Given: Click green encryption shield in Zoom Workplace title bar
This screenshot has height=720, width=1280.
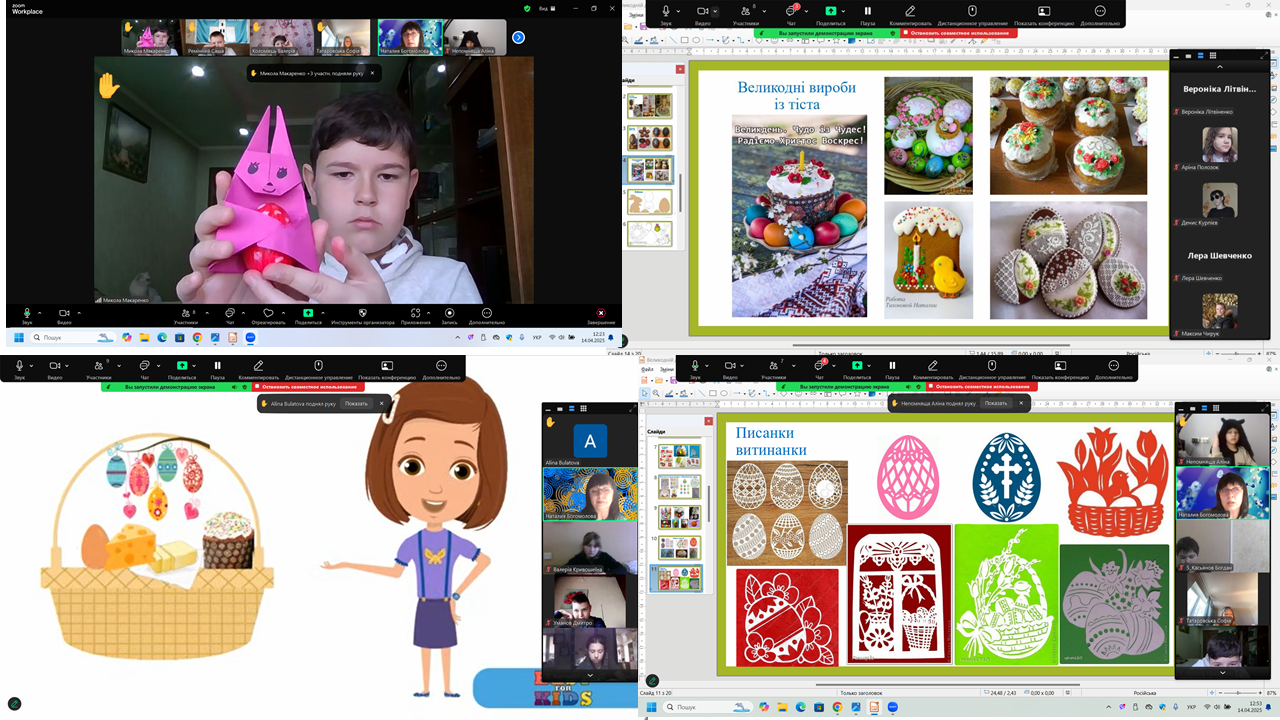Looking at the screenshot, I should tap(527, 8).
